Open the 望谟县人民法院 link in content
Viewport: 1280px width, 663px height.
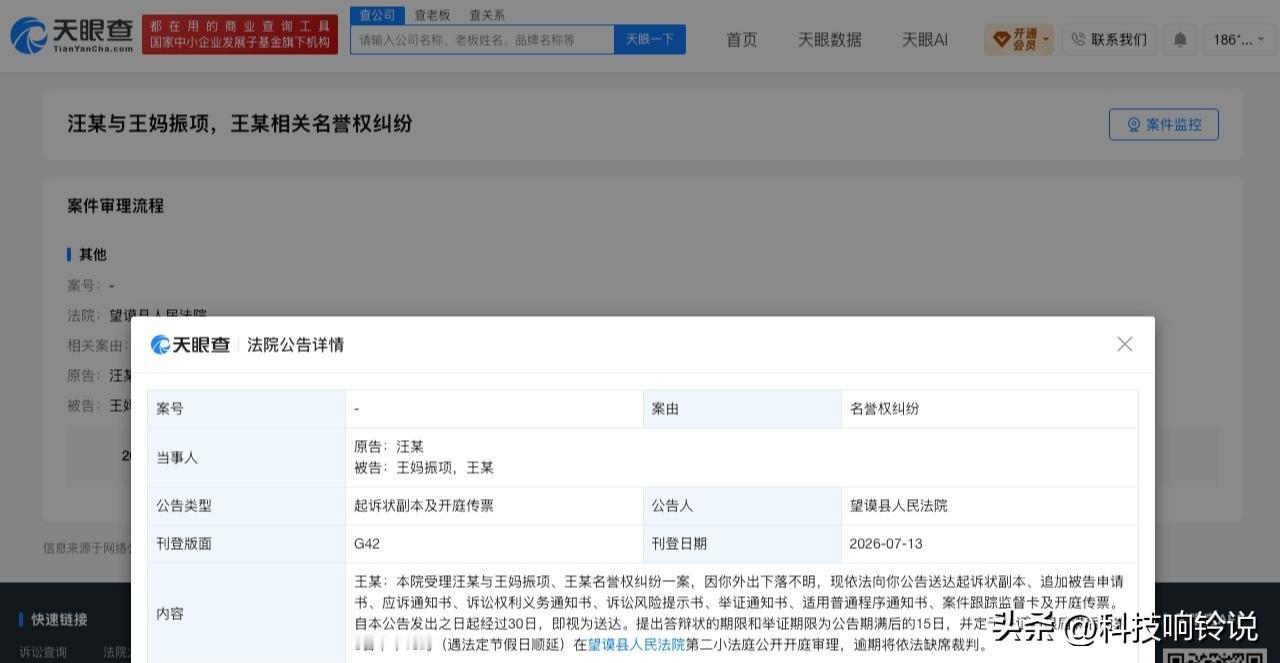click(636, 645)
